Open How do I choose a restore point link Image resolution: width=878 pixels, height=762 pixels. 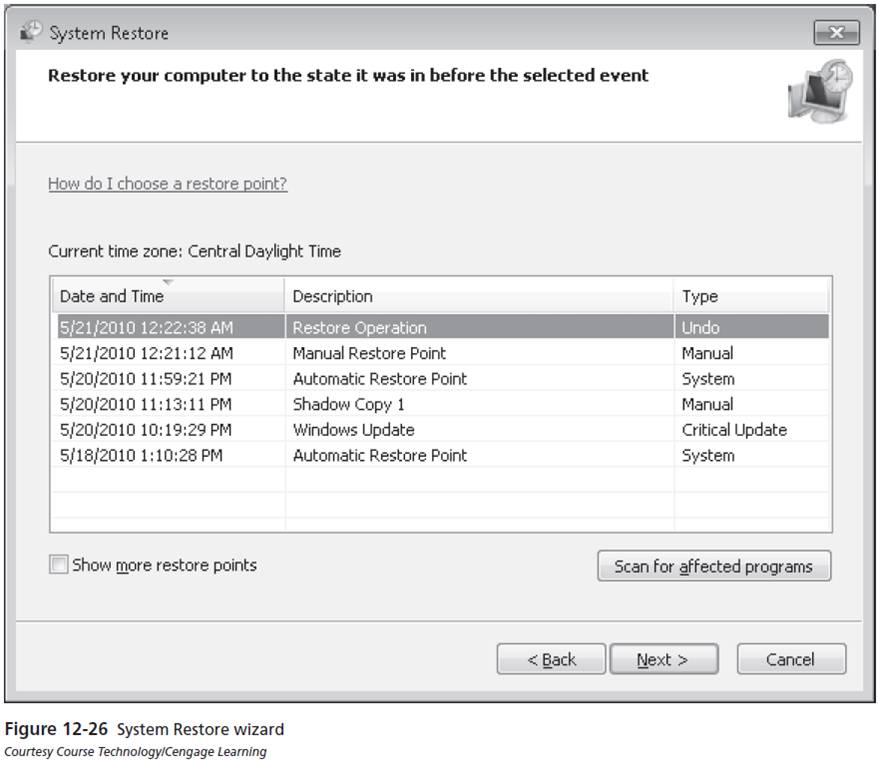click(x=167, y=184)
